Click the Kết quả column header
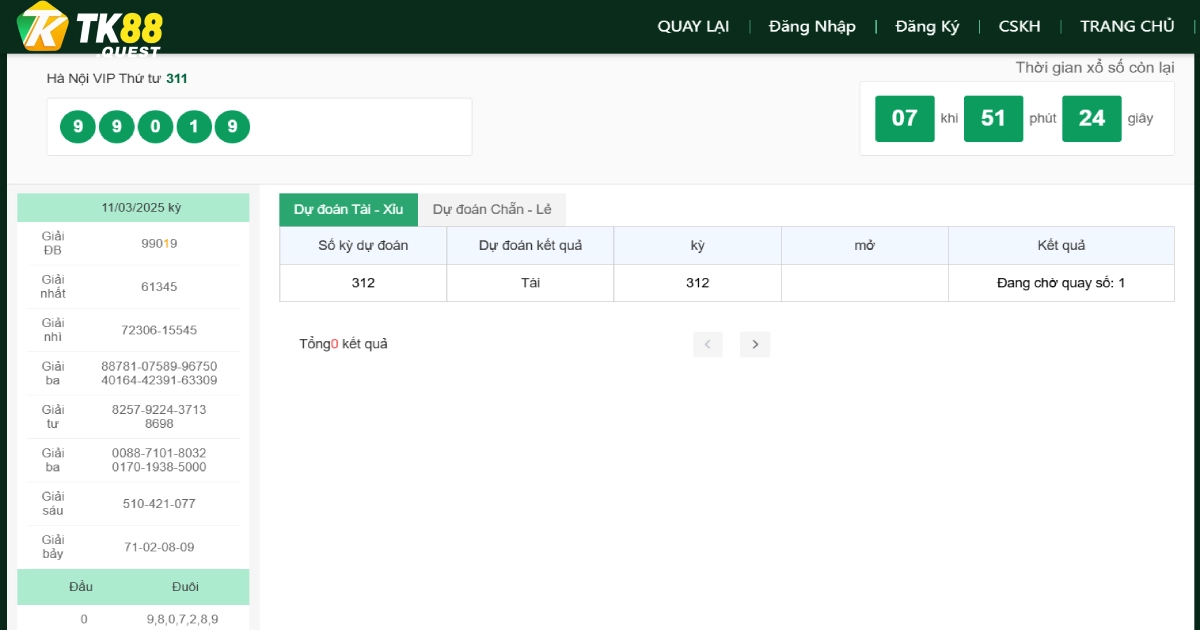 pyautogui.click(x=1061, y=245)
